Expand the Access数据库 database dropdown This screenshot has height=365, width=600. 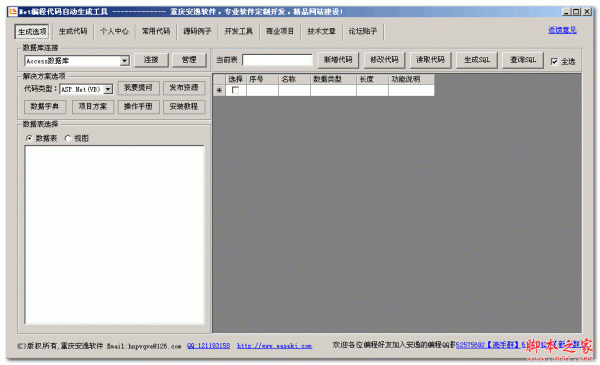pyautogui.click(x=124, y=61)
